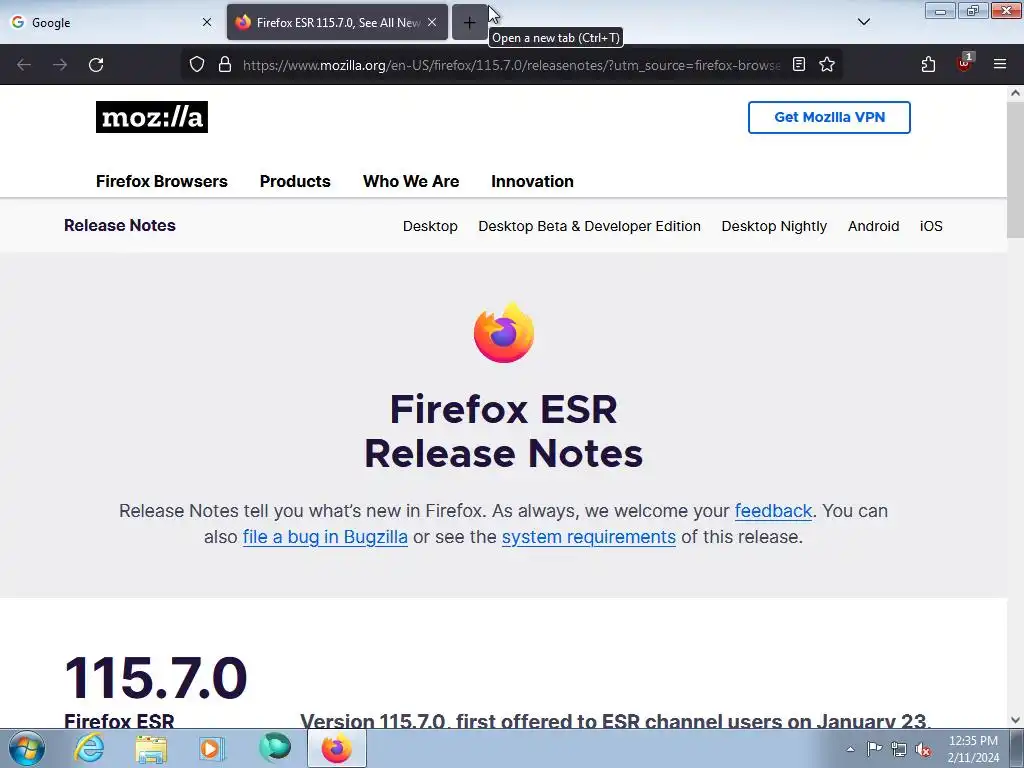Switch to the Google tab
This screenshot has width=1024, height=768.
point(111,22)
